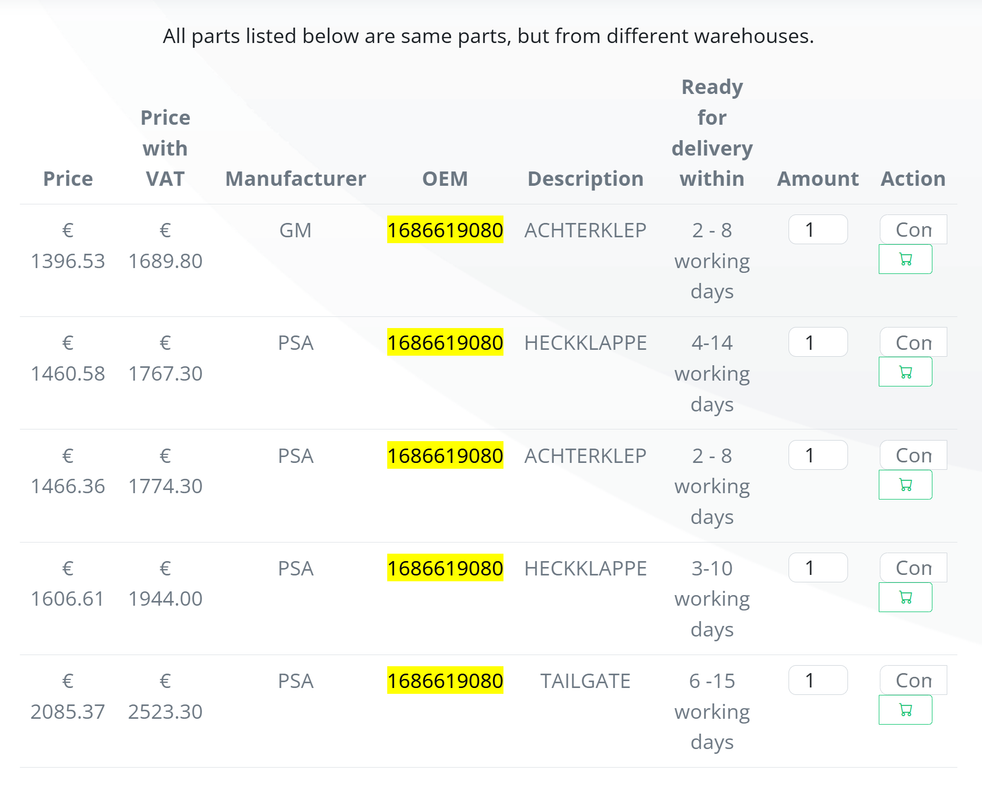
Task: Click the Con button in the €1466.36 row
Action: click(913, 455)
